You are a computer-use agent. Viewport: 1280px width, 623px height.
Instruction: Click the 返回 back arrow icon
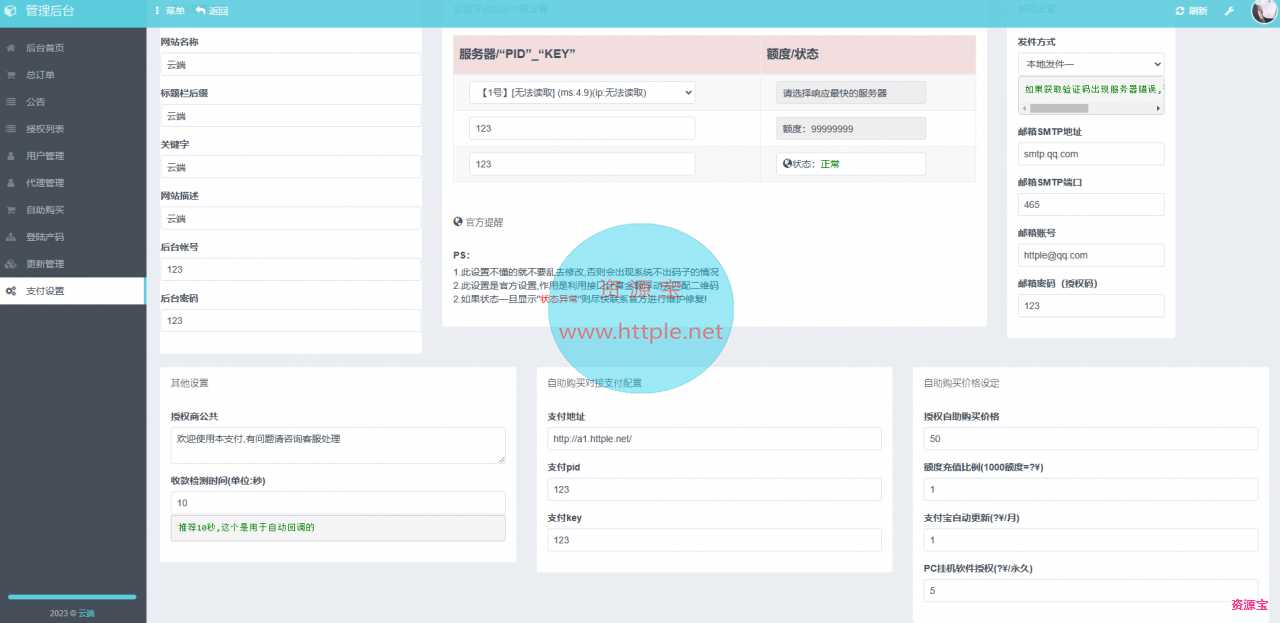200,11
